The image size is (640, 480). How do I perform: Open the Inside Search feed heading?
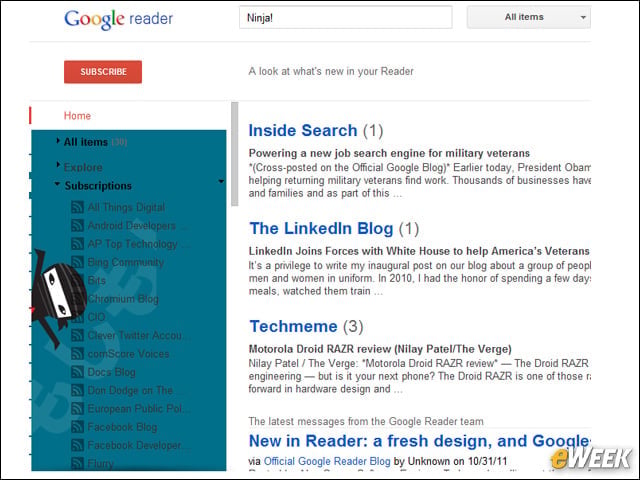pos(303,131)
